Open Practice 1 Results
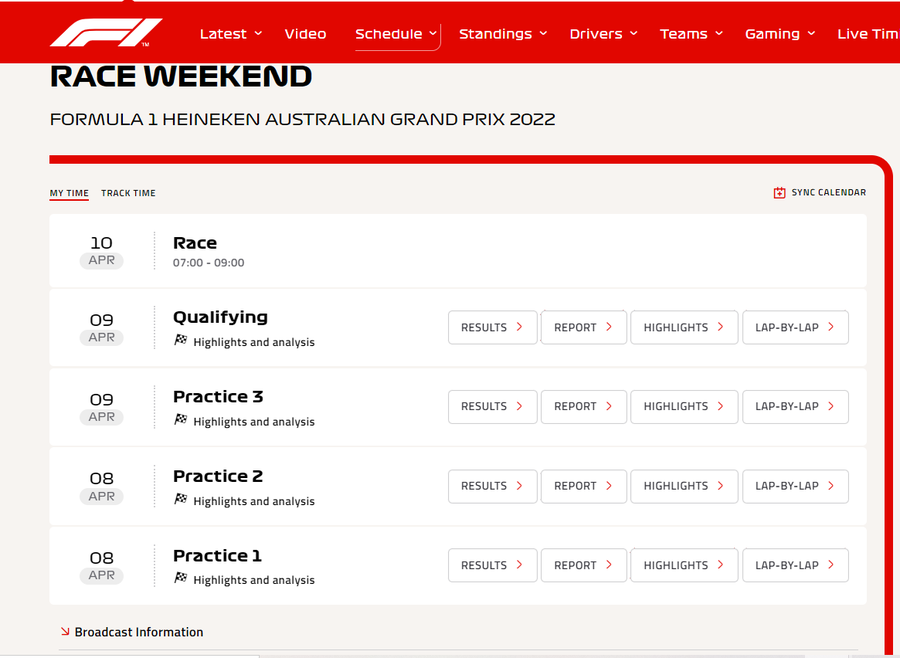Viewport: 900px width, 658px height. pyautogui.click(x=492, y=566)
